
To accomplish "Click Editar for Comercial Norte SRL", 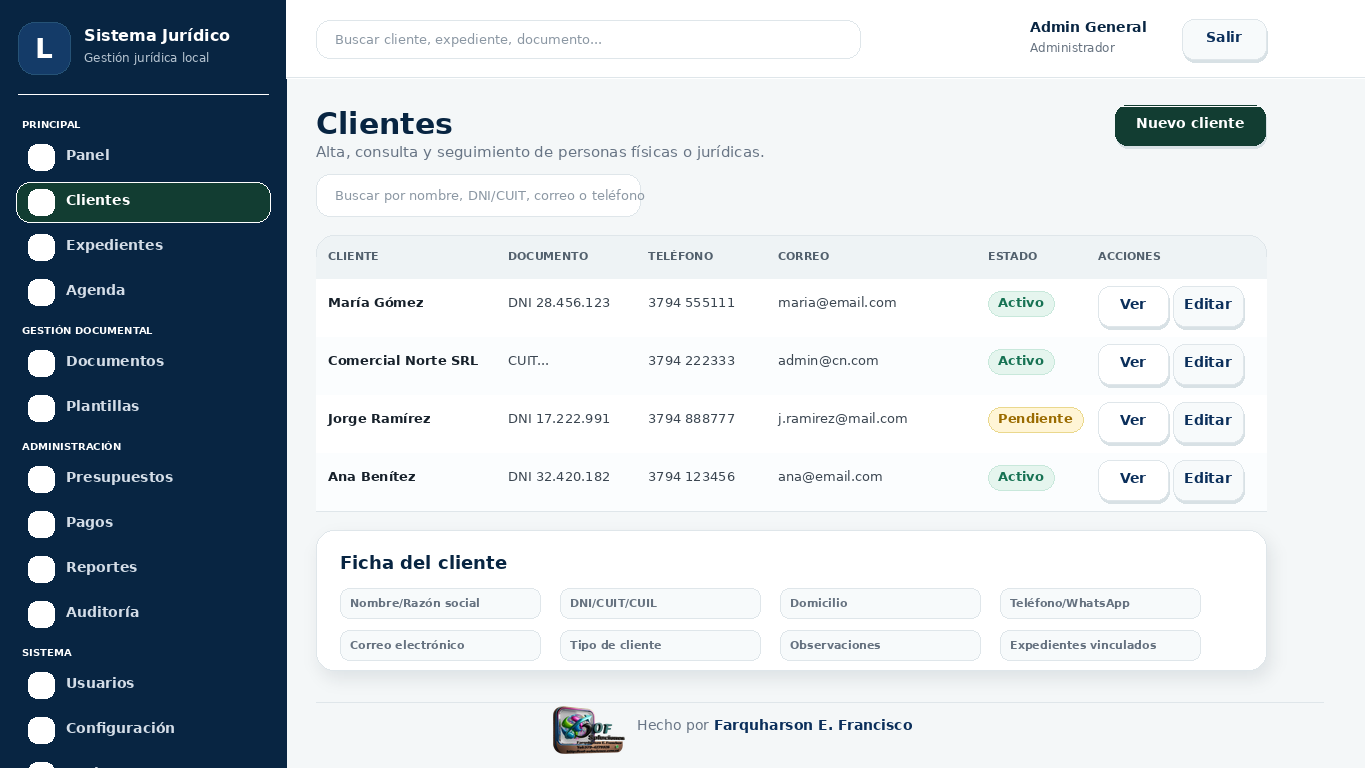I will 1208,364.
